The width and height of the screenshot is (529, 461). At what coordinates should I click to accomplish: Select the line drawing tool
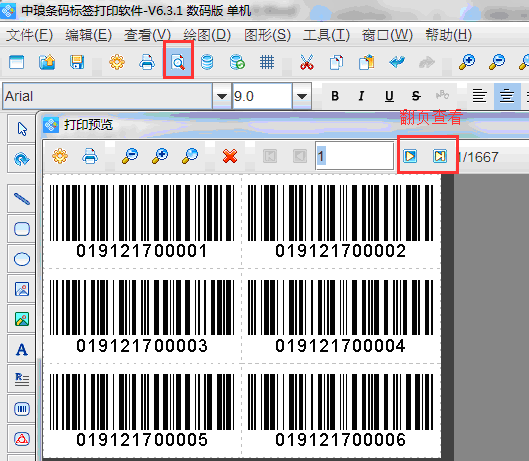point(22,199)
